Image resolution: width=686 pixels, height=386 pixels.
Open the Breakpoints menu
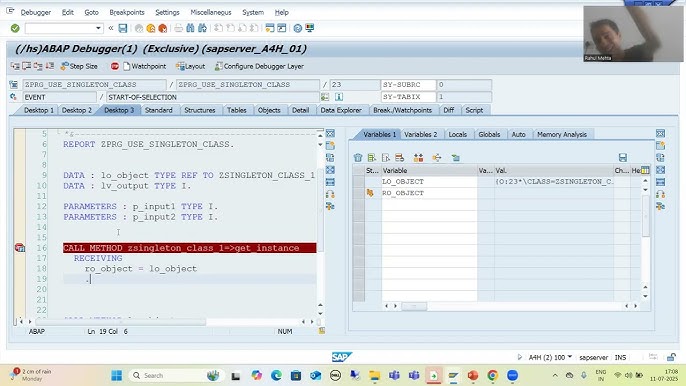pos(127,12)
